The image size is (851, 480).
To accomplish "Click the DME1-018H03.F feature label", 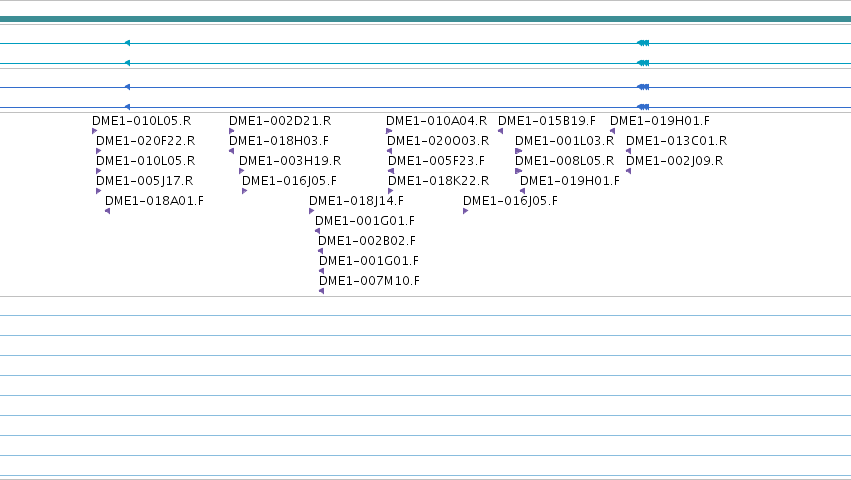I will coord(279,141).
